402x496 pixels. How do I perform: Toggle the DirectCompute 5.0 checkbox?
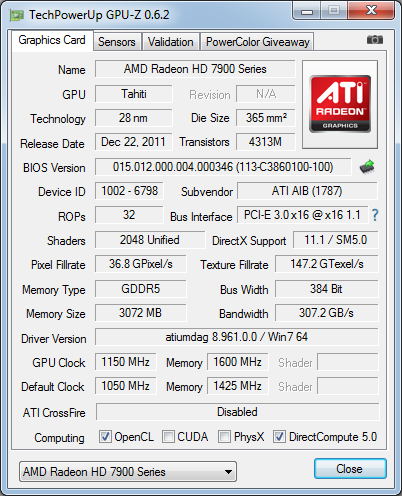279,436
